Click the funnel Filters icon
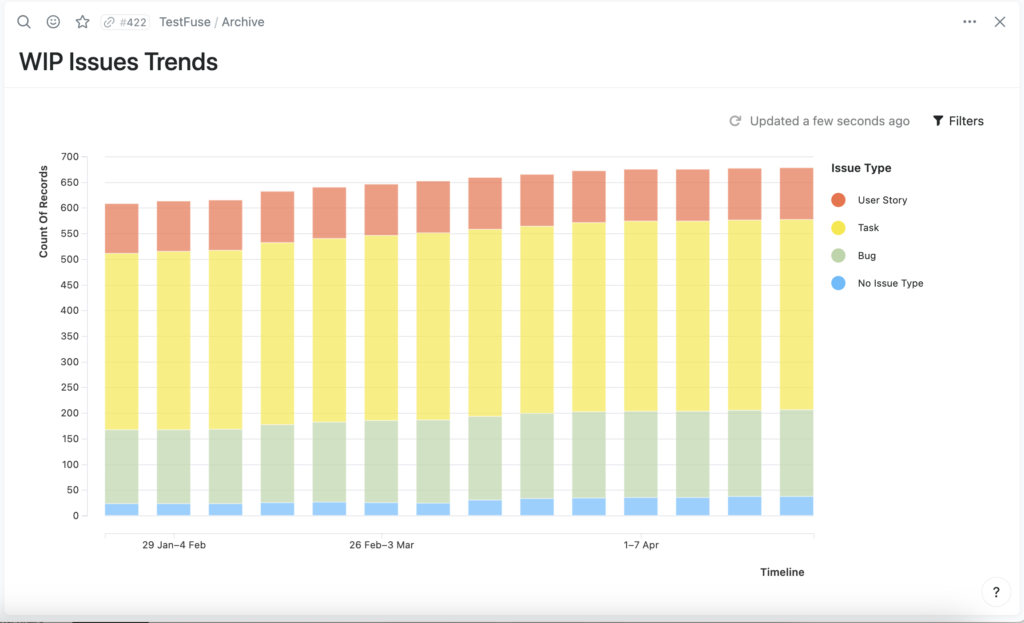 938,121
